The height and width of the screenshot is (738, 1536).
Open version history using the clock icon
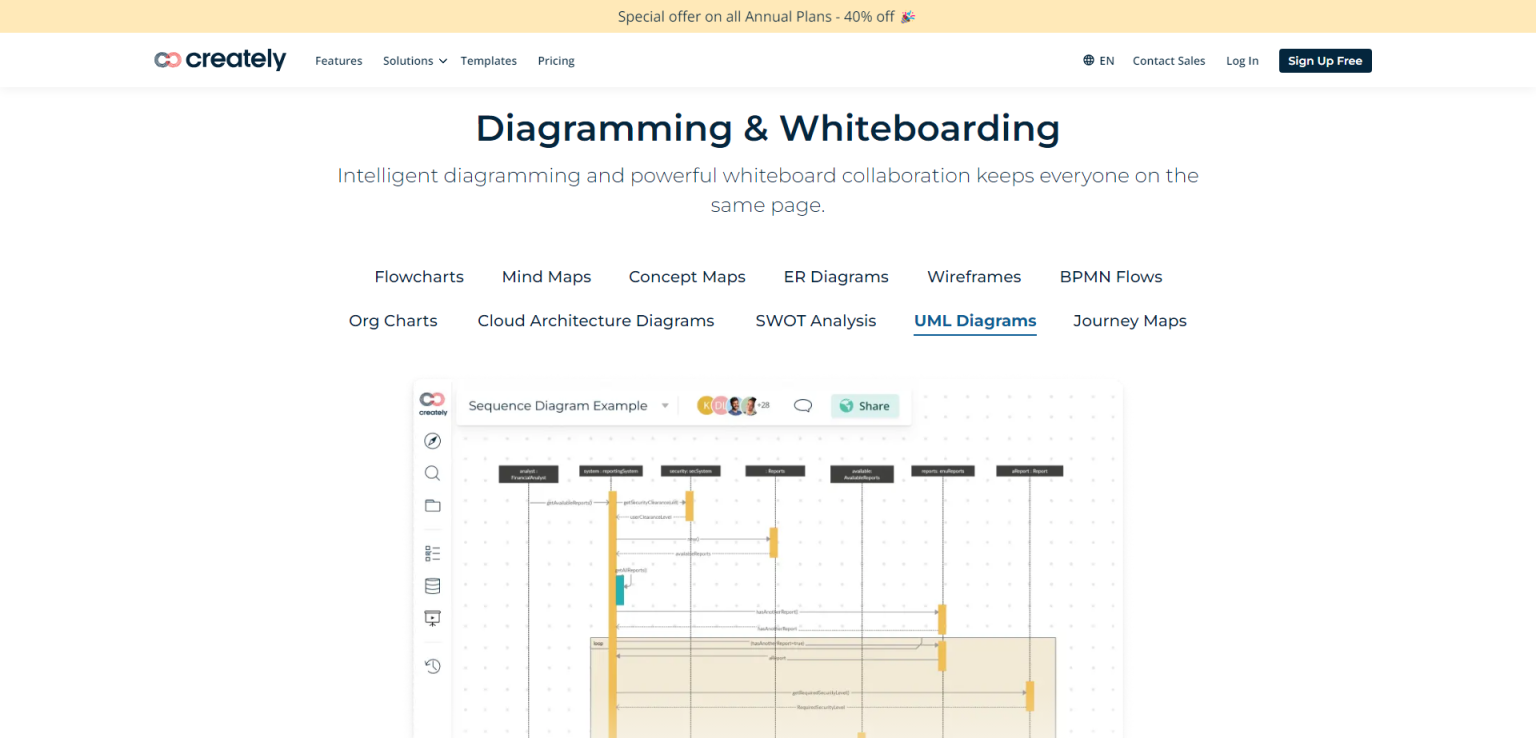coord(432,665)
